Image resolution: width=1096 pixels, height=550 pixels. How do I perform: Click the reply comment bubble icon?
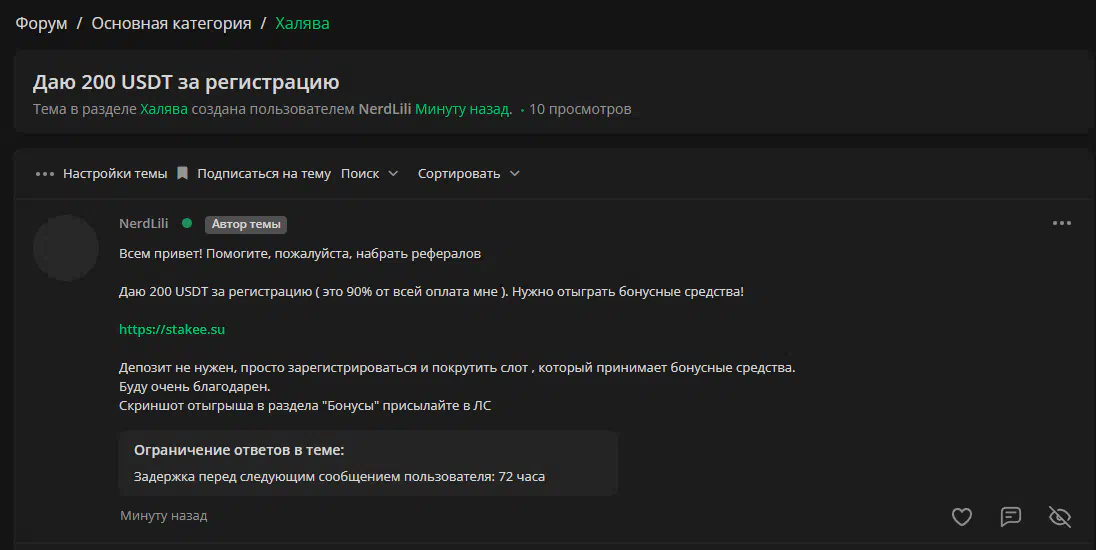point(1011,516)
